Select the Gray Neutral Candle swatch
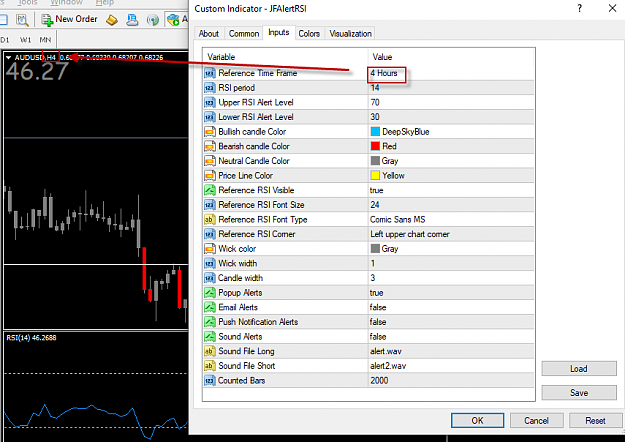This screenshot has height=442, width=625. [375, 161]
